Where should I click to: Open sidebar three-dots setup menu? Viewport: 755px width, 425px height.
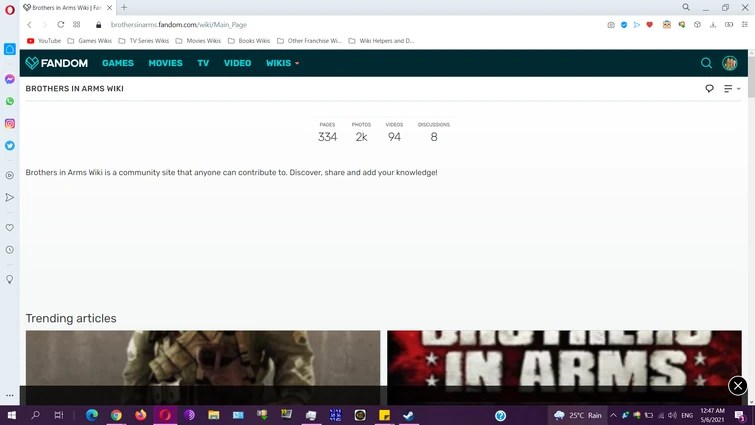click(10, 395)
